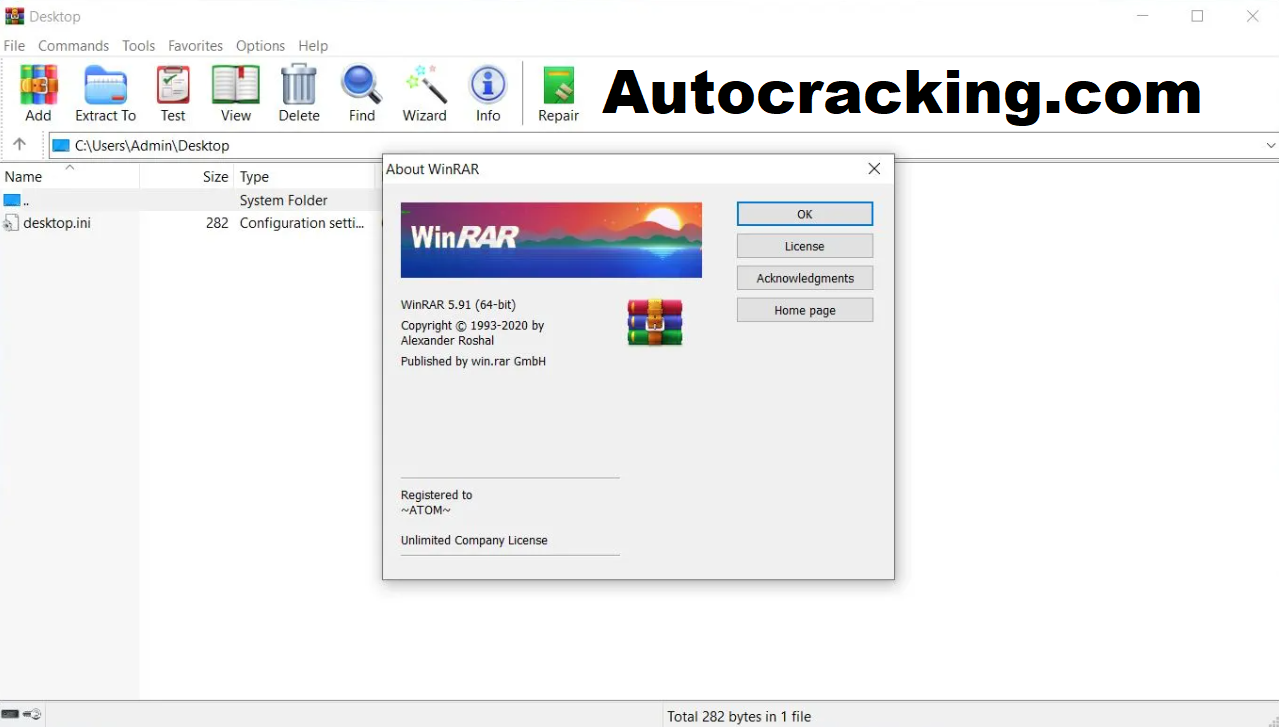The height and width of the screenshot is (727, 1279).
Task: Click the Extract To toolbar icon
Action: [105, 85]
